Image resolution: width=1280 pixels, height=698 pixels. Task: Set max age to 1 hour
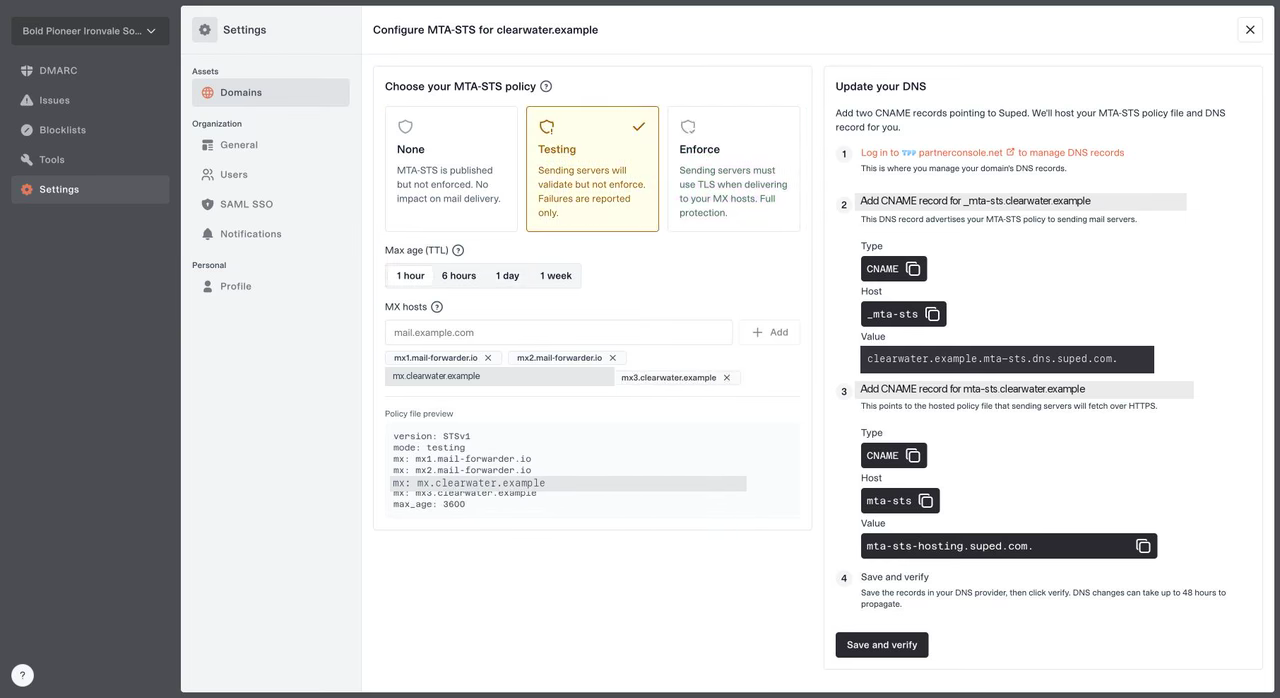click(410, 276)
